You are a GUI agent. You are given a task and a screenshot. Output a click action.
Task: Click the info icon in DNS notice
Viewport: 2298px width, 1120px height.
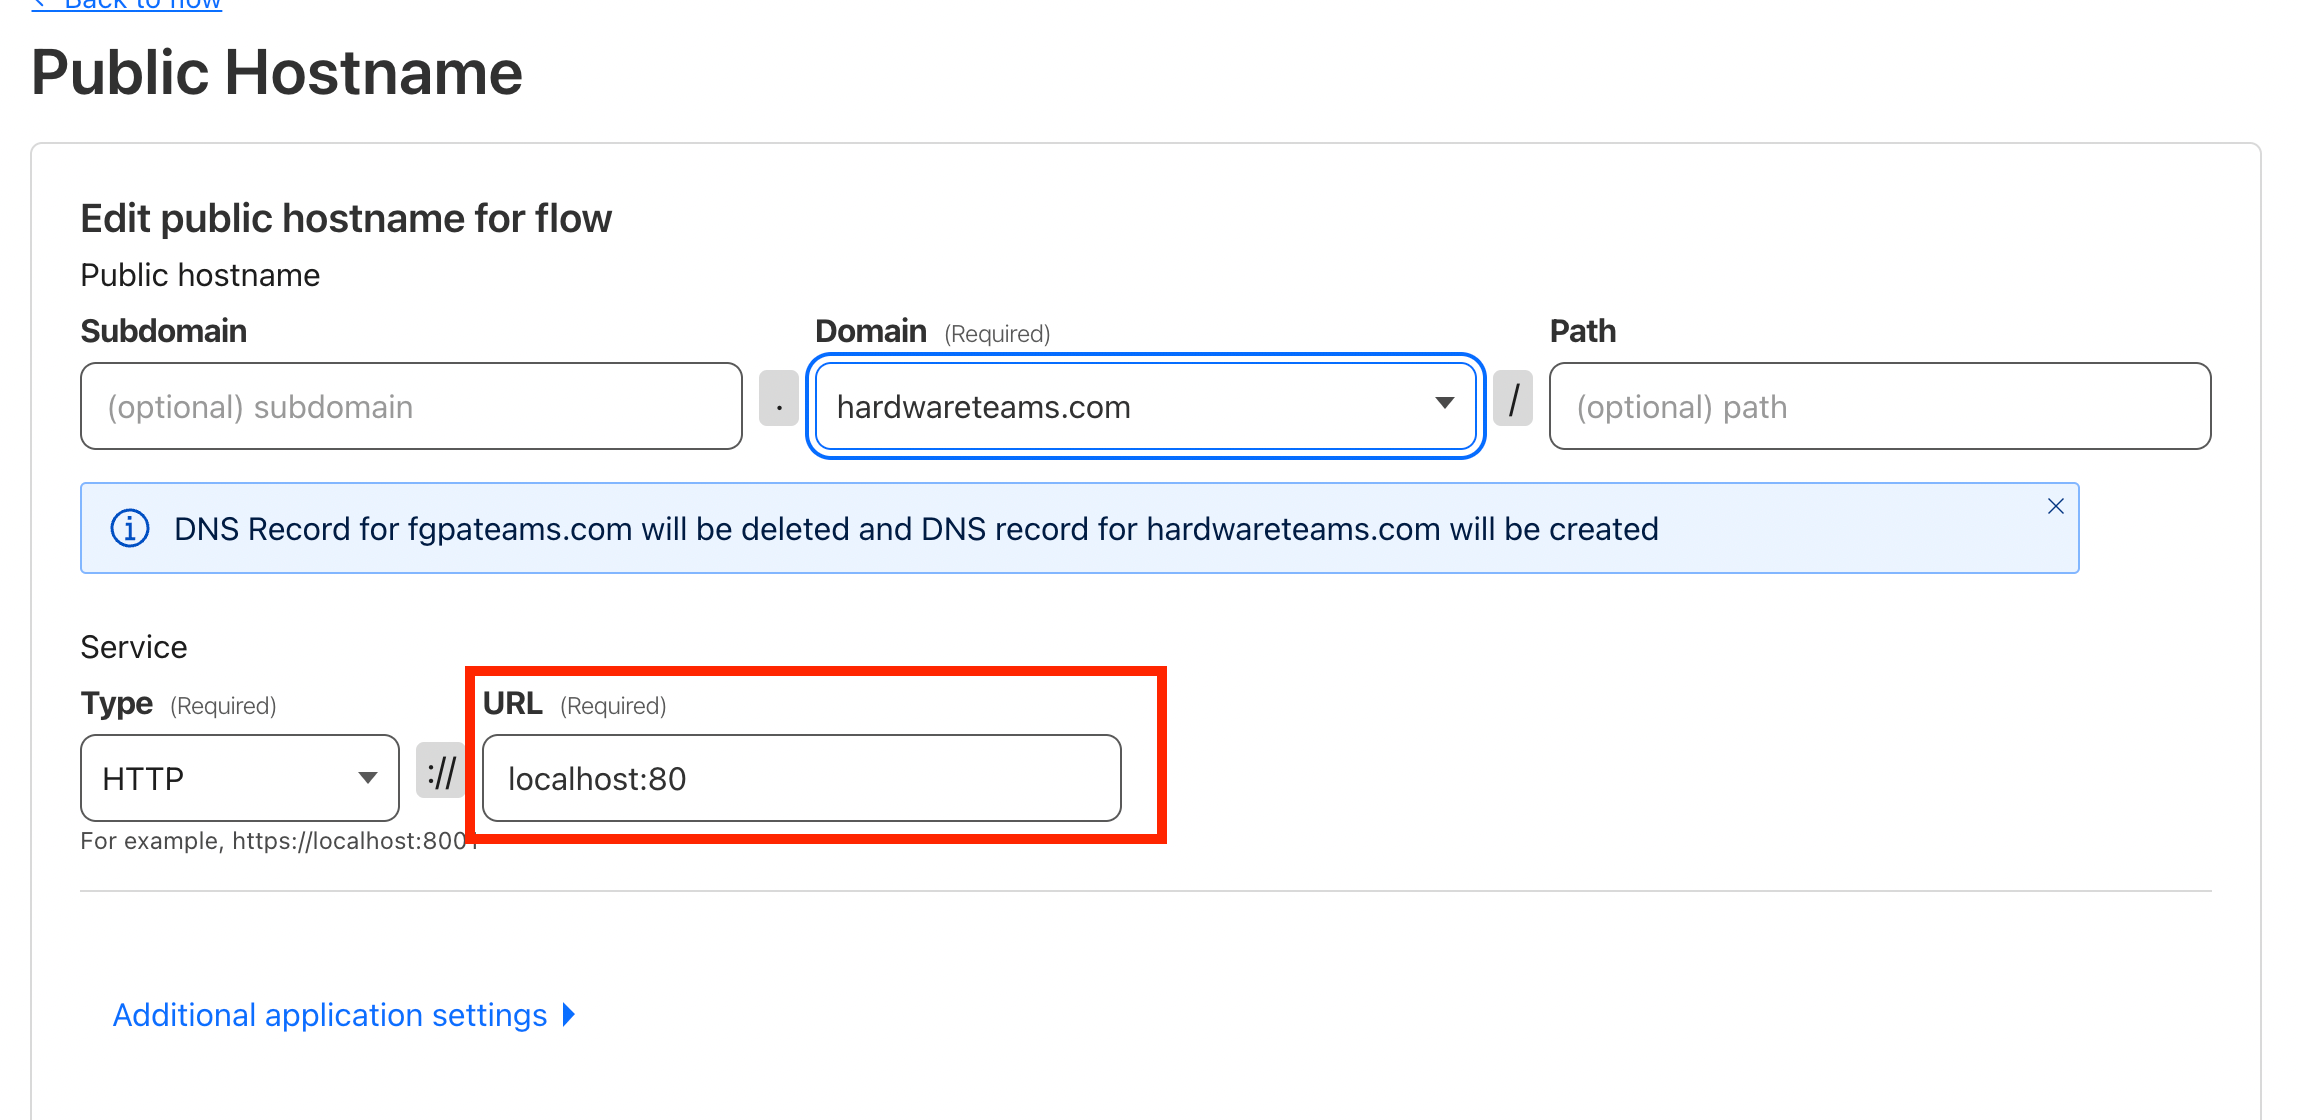point(130,528)
